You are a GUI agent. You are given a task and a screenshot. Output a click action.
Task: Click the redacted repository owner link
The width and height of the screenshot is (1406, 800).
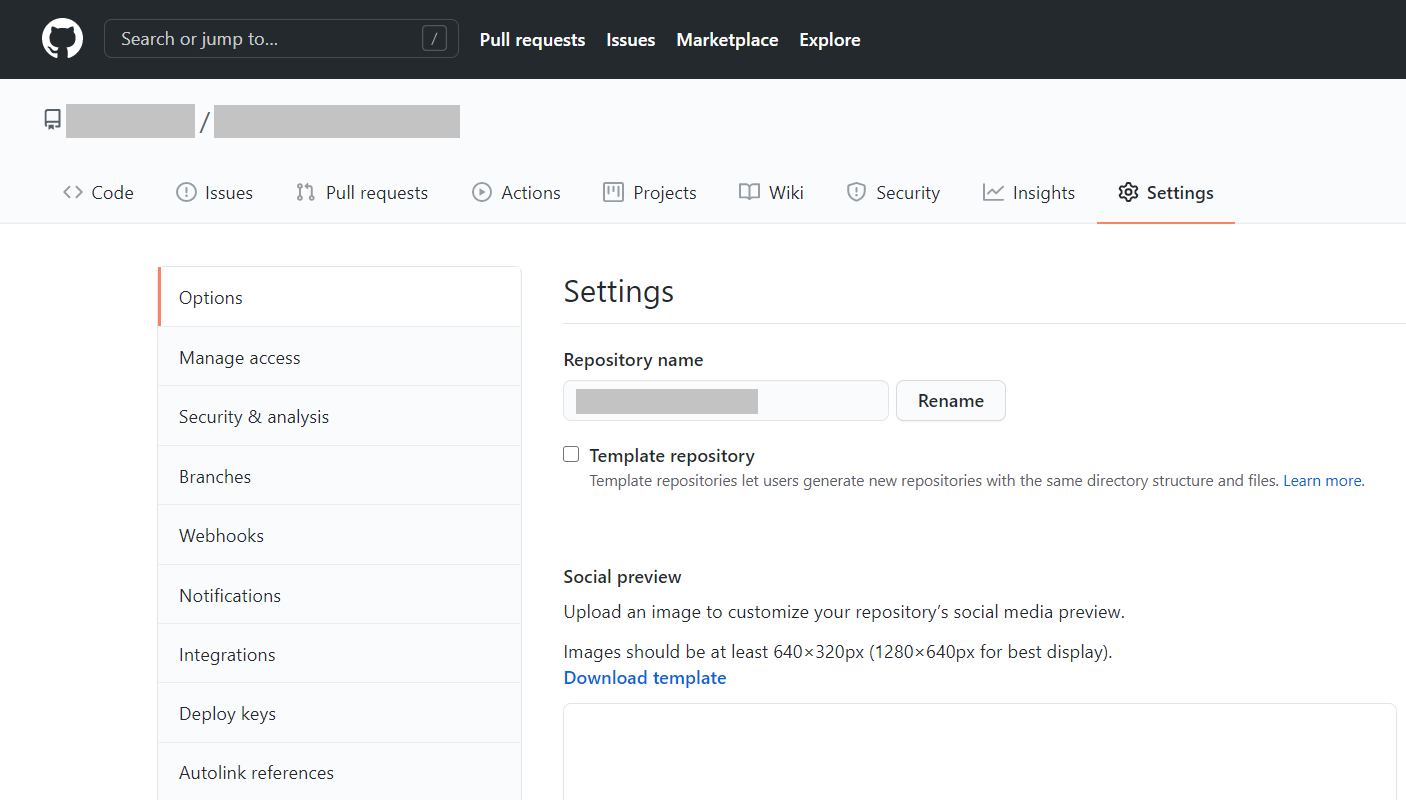pos(130,121)
